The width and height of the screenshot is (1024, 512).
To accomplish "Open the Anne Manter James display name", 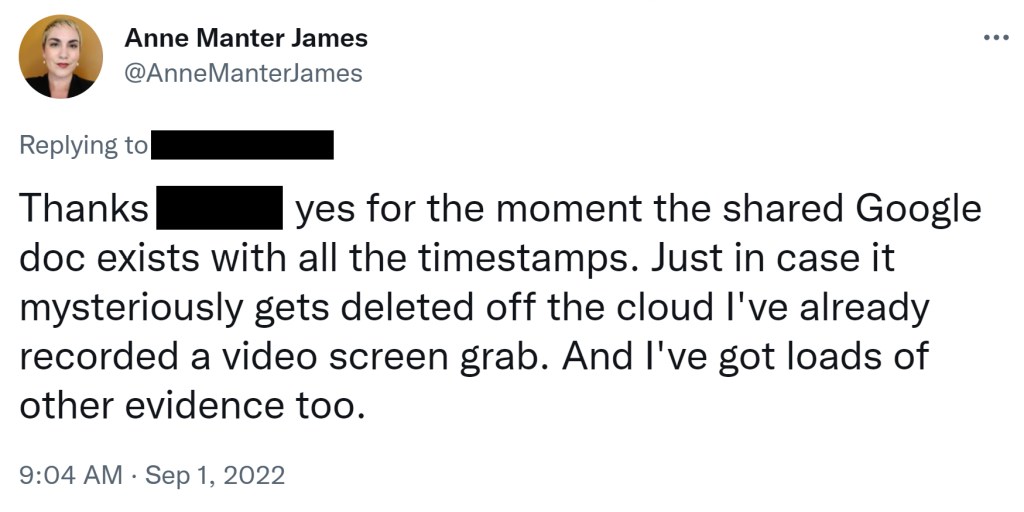I will pyautogui.click(x=246, y=39).
